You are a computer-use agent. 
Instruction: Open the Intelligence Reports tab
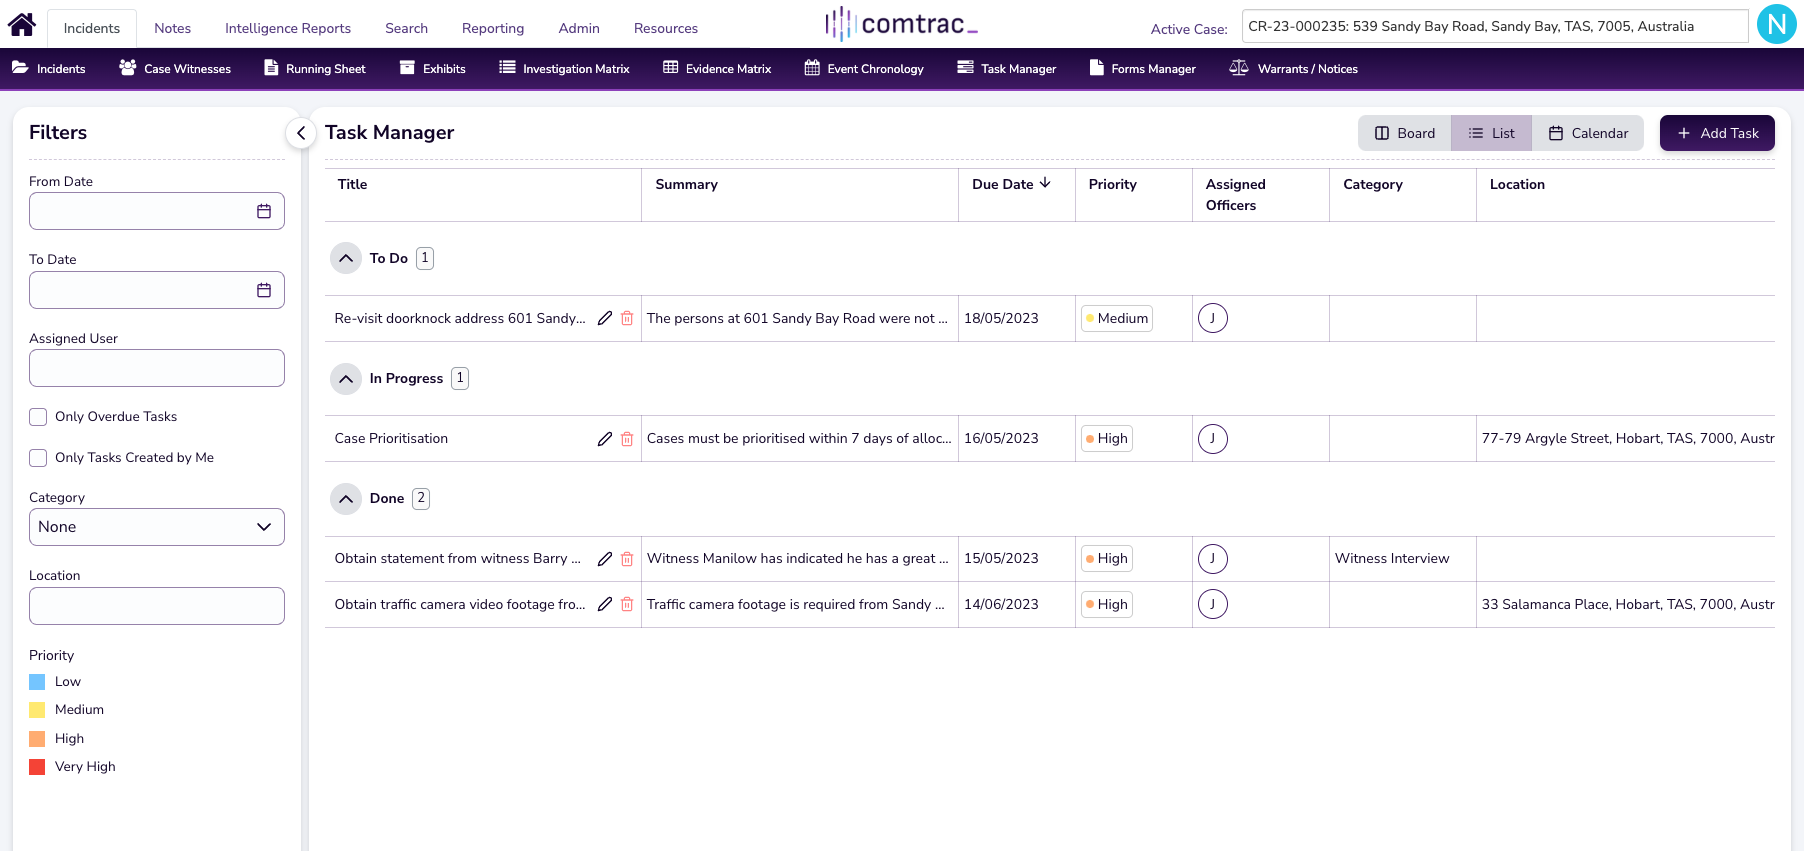(x=288, y=28)
